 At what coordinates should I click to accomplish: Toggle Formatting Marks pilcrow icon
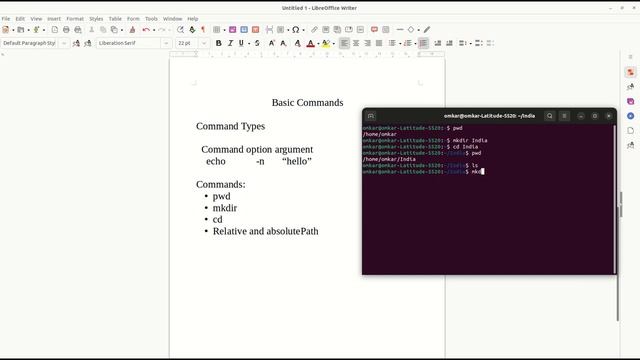point(203,30)
